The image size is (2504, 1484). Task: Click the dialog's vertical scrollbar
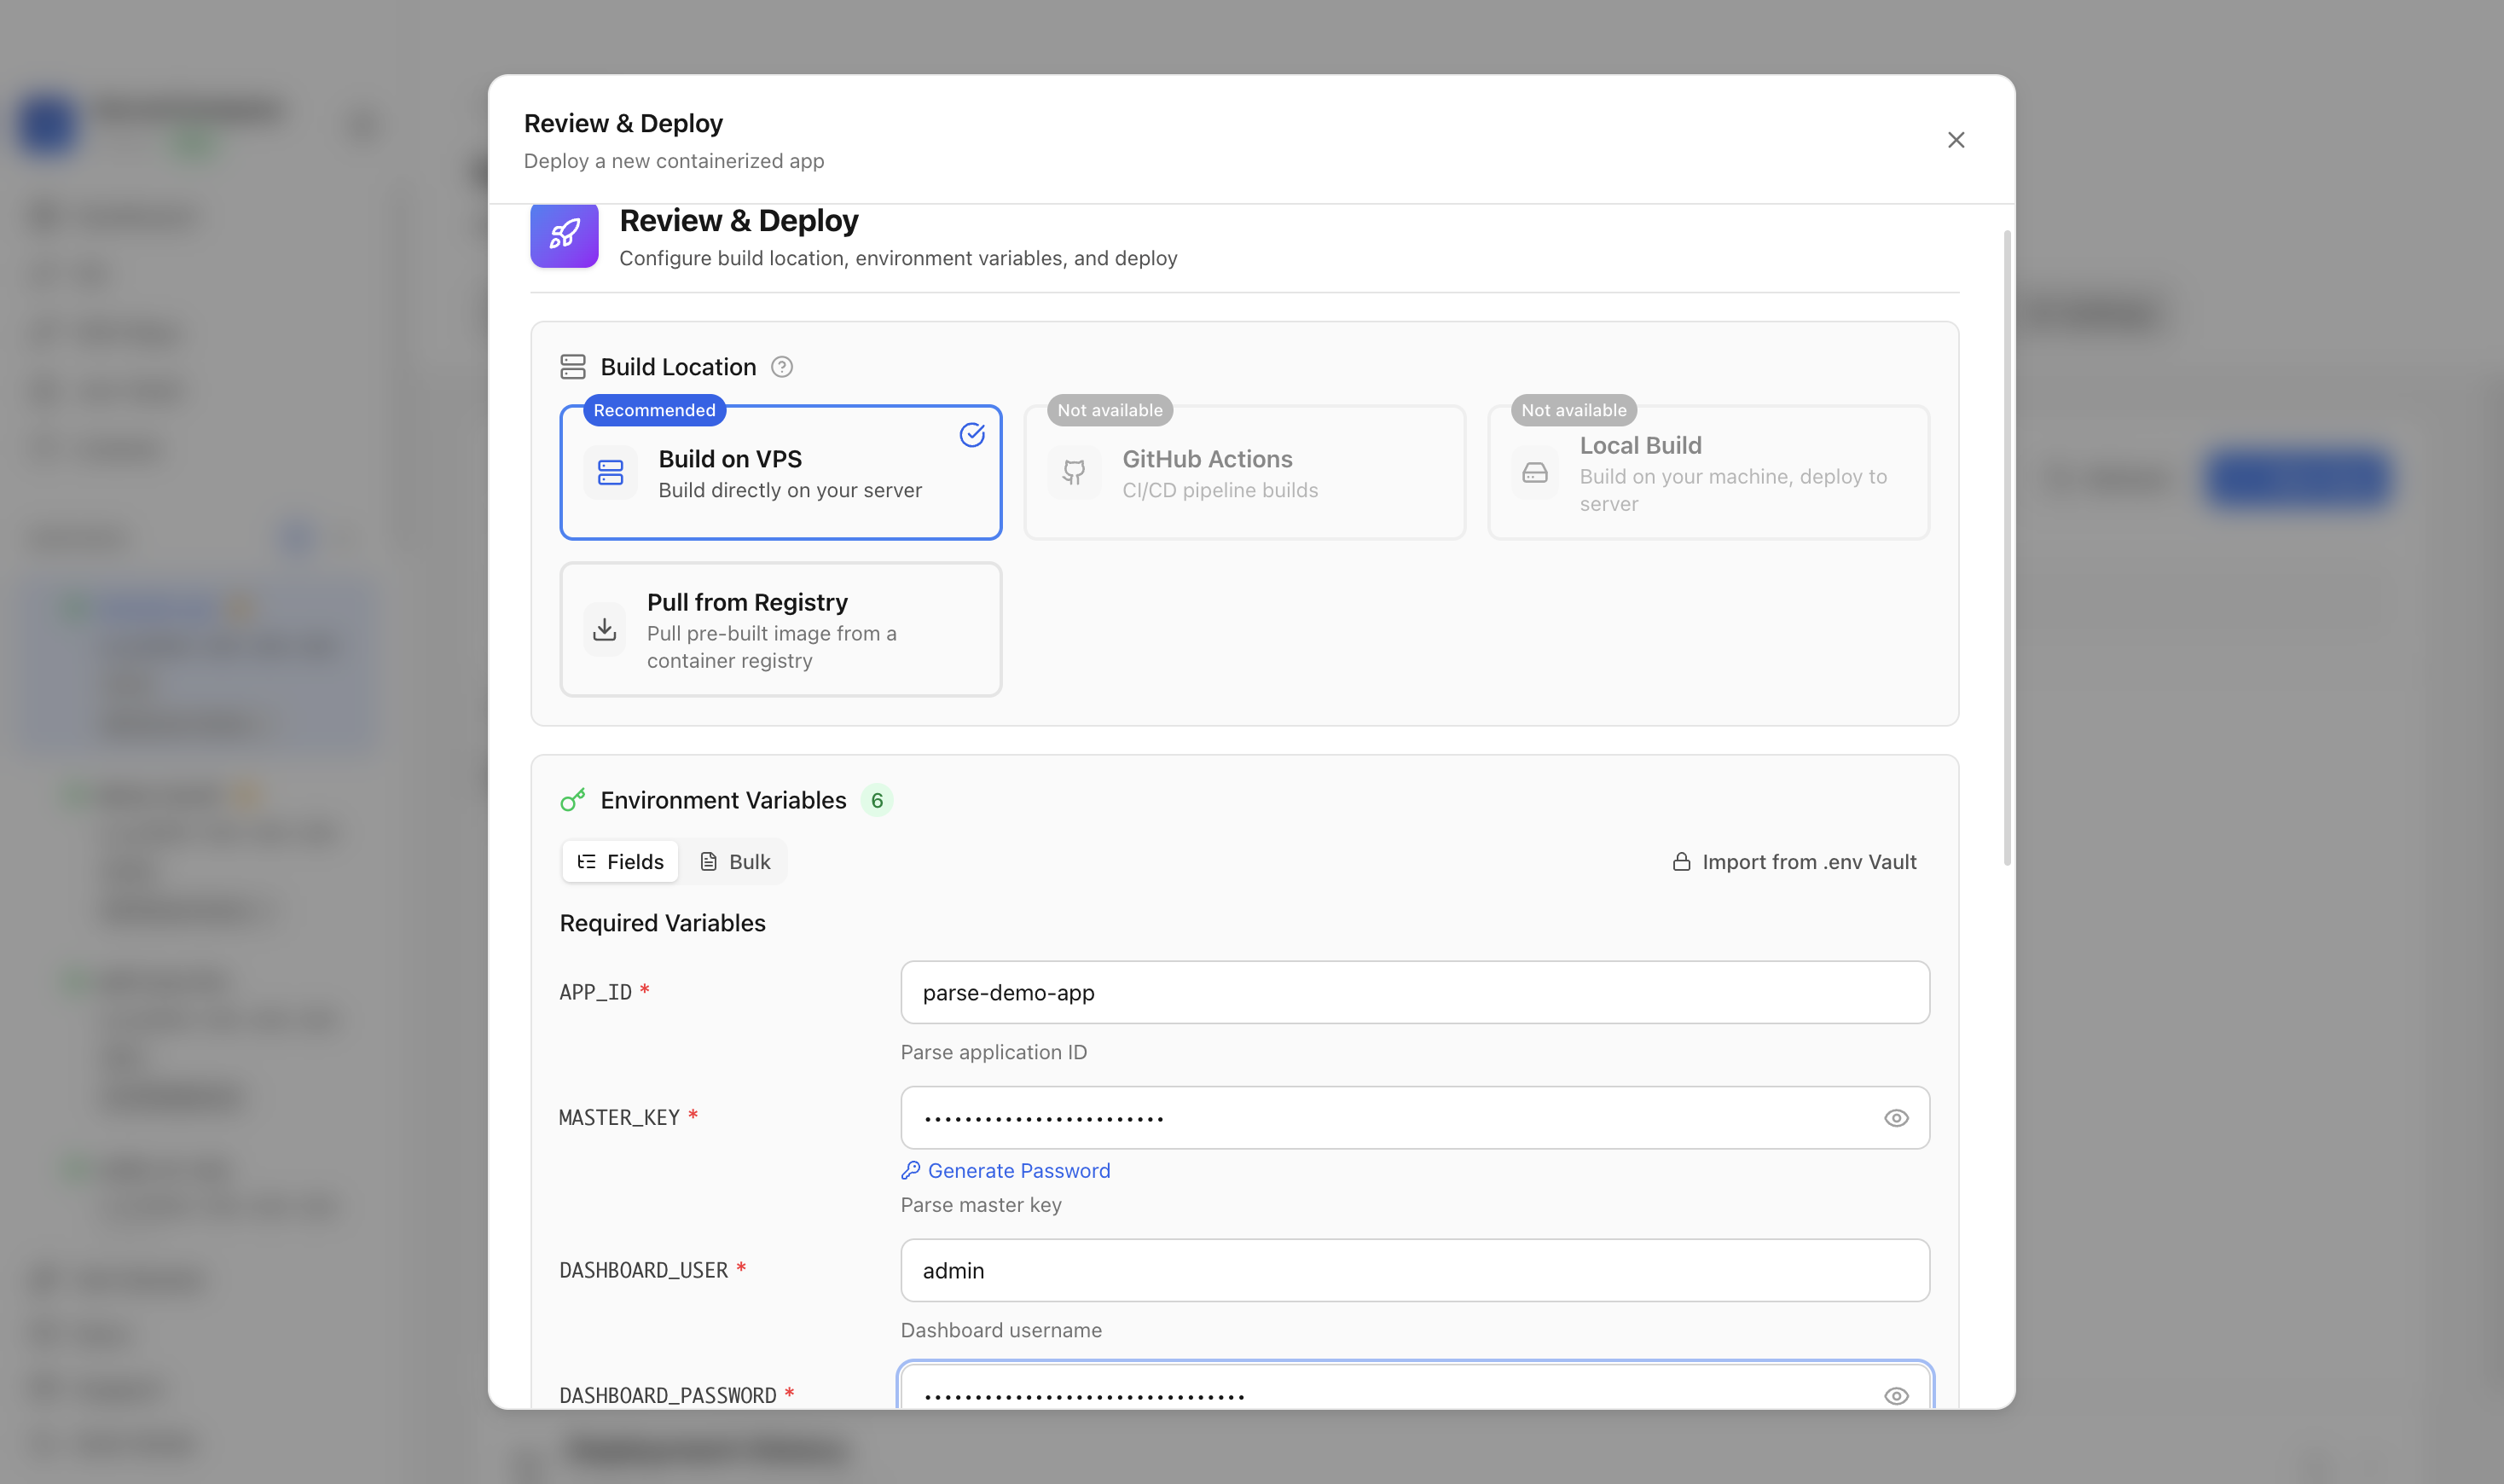coord(2006,548)
